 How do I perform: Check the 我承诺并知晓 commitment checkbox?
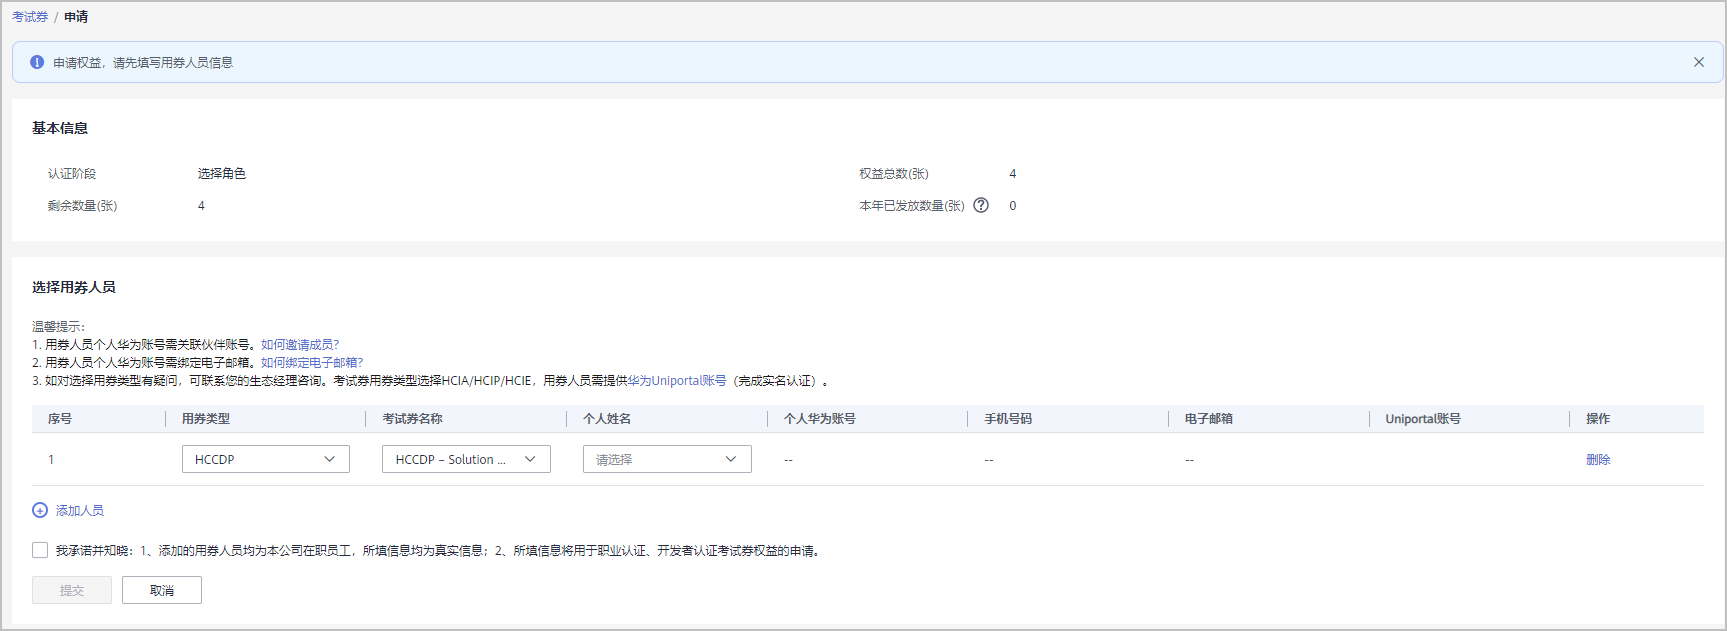coord(40,550)
